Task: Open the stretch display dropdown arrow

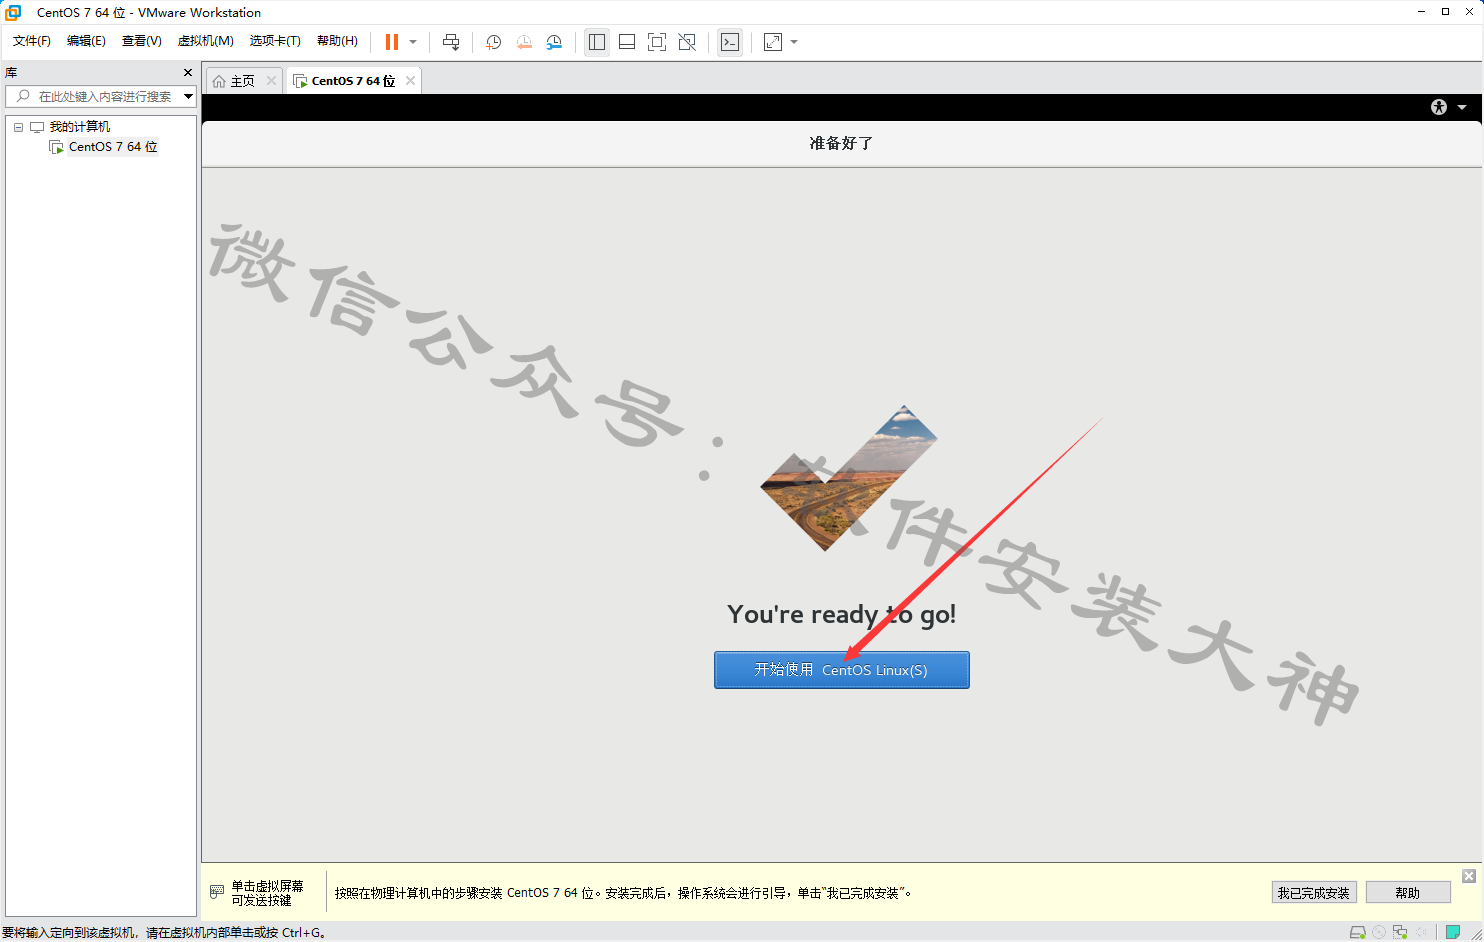Action: point(794,42)
